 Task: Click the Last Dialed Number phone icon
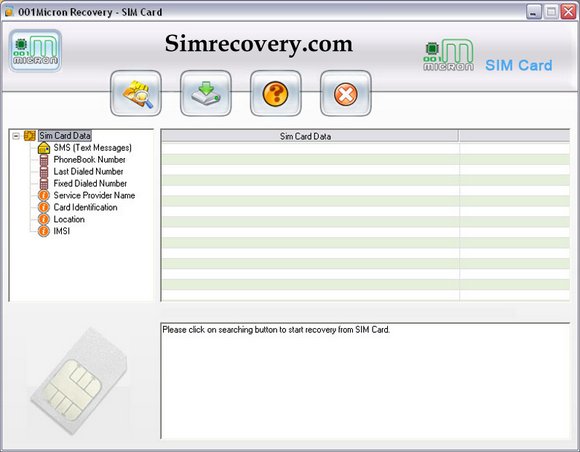pyautogui.click(x=44, y=172)
